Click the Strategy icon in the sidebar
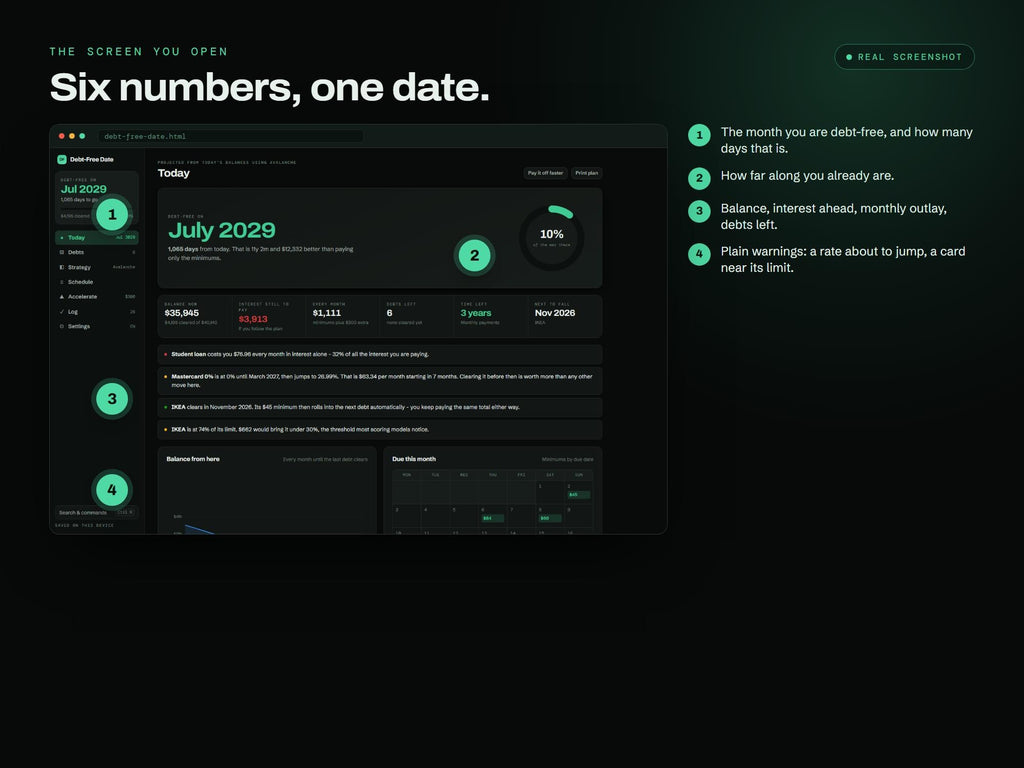 tap(62, 267)
